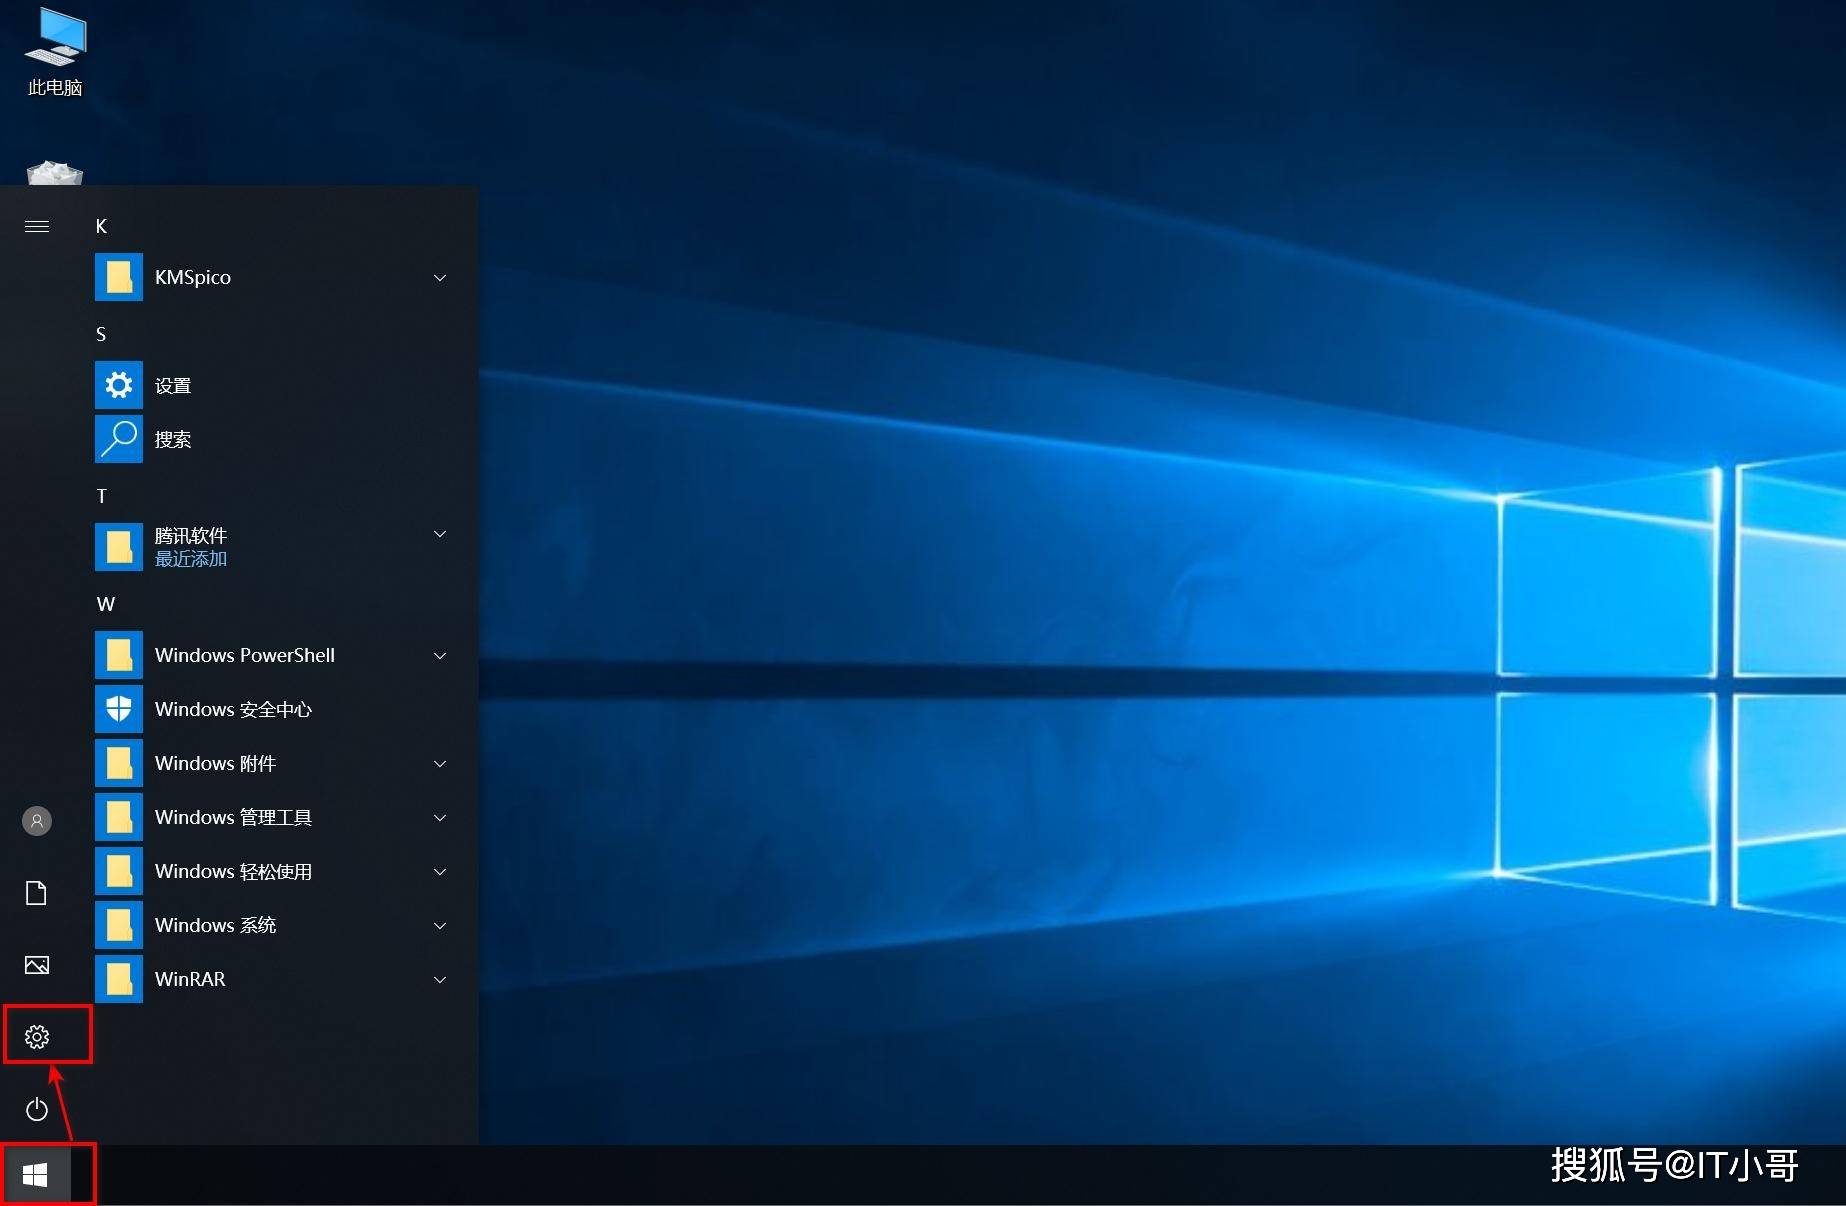
Task: Click the Power icon in Start sidebar
Action: (37, 1109)
